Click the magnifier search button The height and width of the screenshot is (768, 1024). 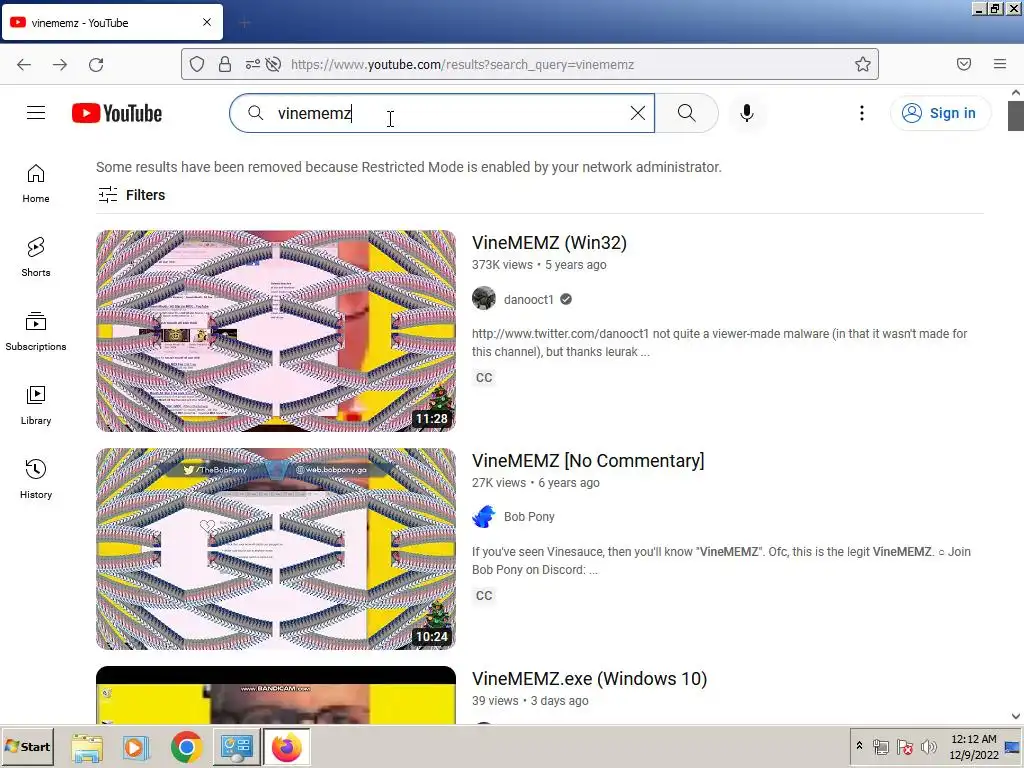coord(686,113)
